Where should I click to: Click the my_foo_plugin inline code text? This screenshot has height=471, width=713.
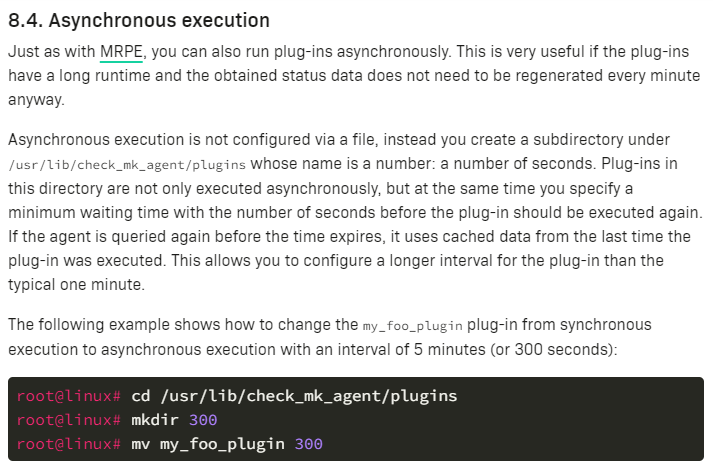[x=412, y=326]
